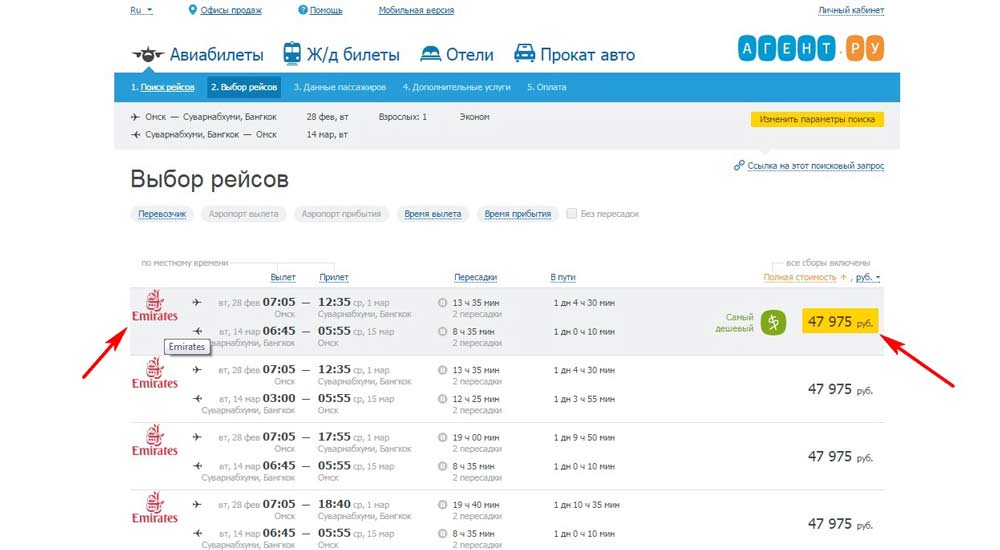Click the Emirates logo in the second result
1000x550 pixels.
click(154, 373)
